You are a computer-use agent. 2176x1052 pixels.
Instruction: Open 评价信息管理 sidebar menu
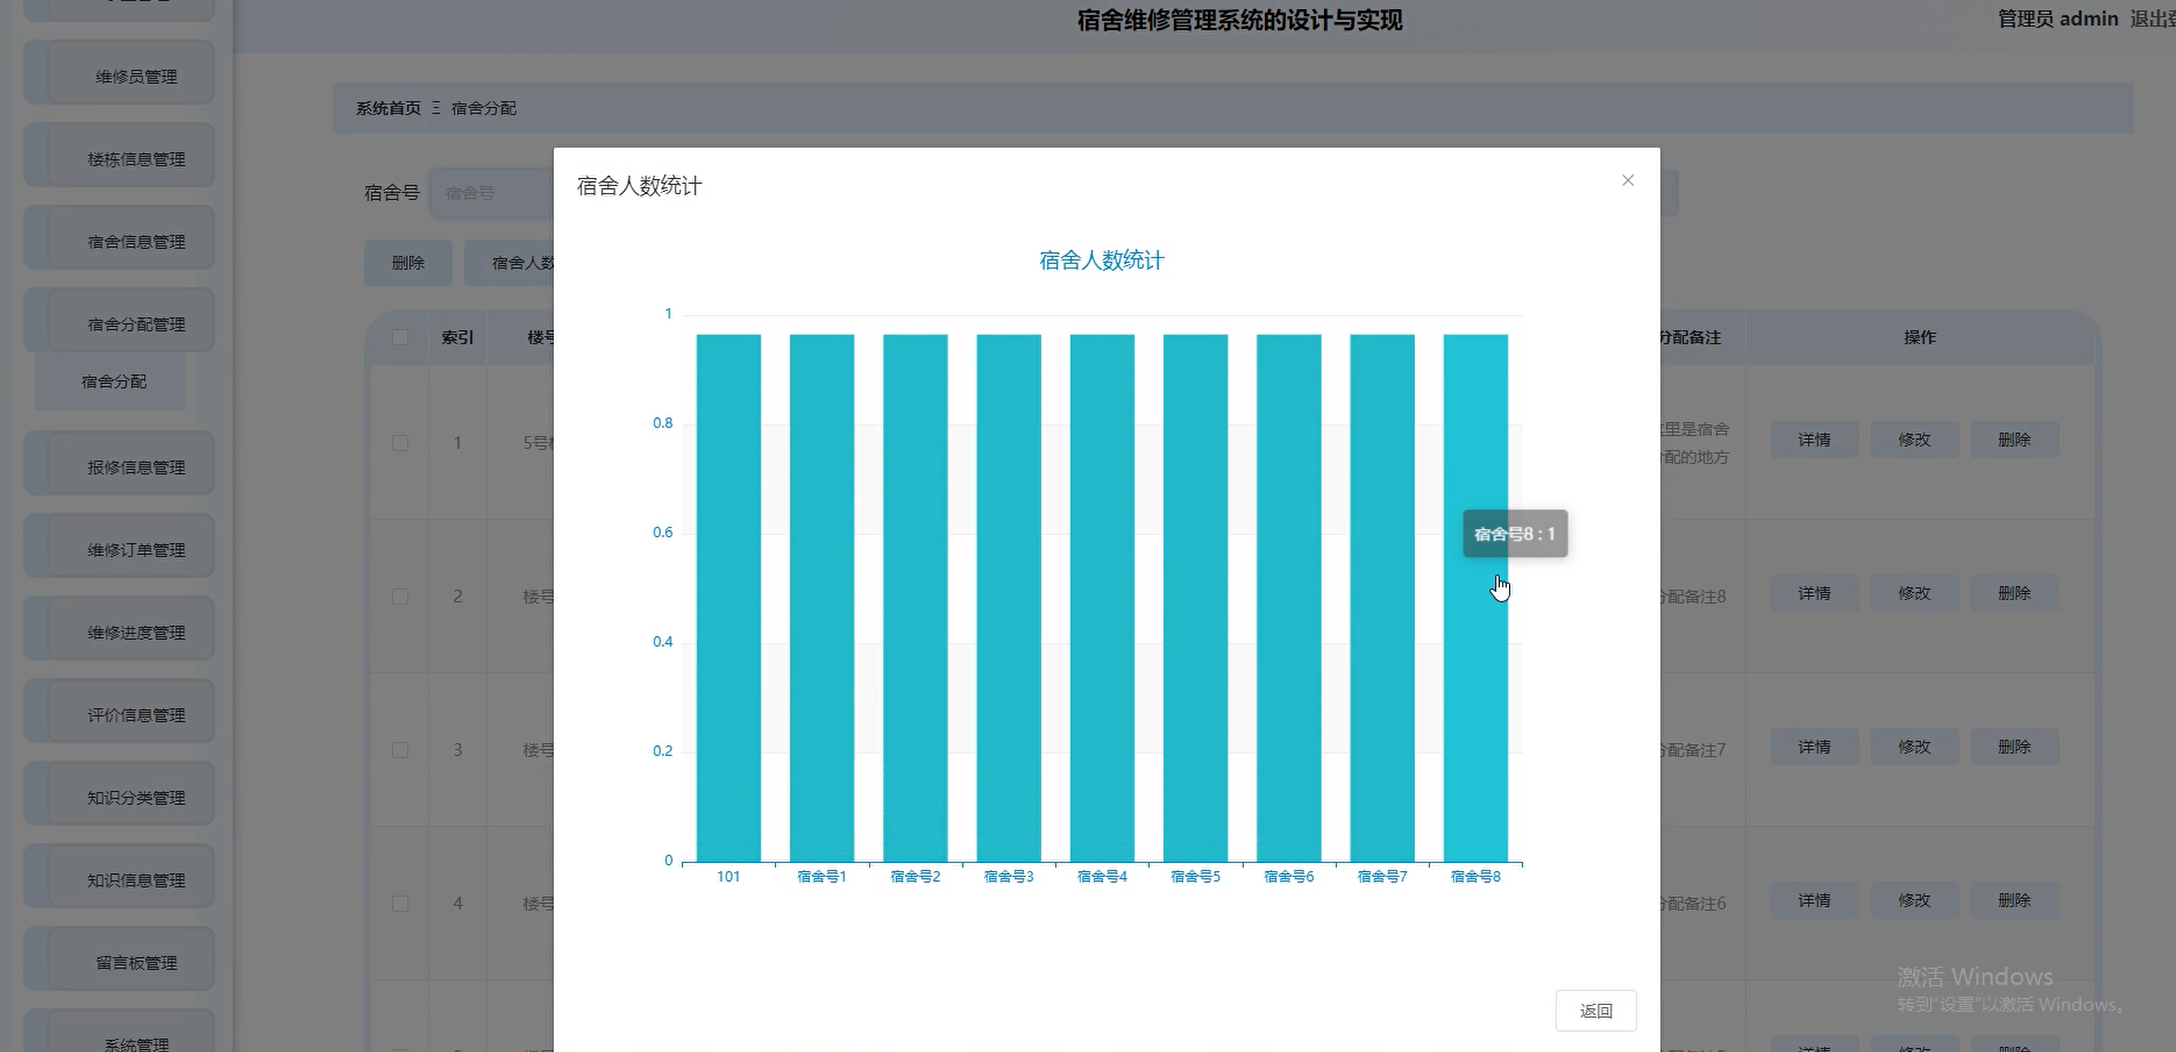click(119, 712)
